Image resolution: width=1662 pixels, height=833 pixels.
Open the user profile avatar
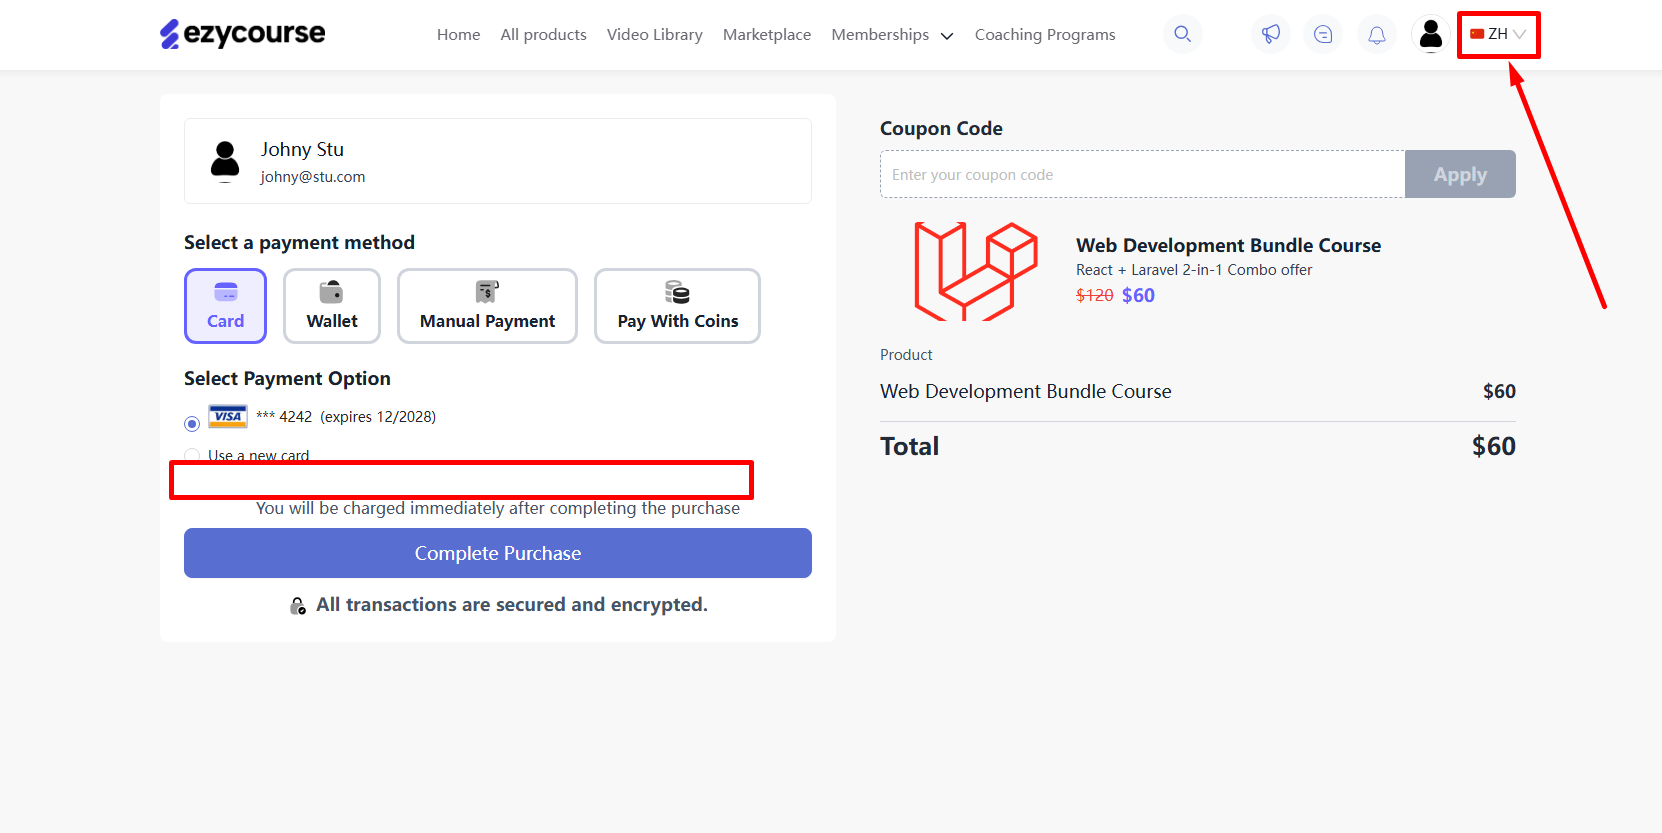tap(1431, 35)
